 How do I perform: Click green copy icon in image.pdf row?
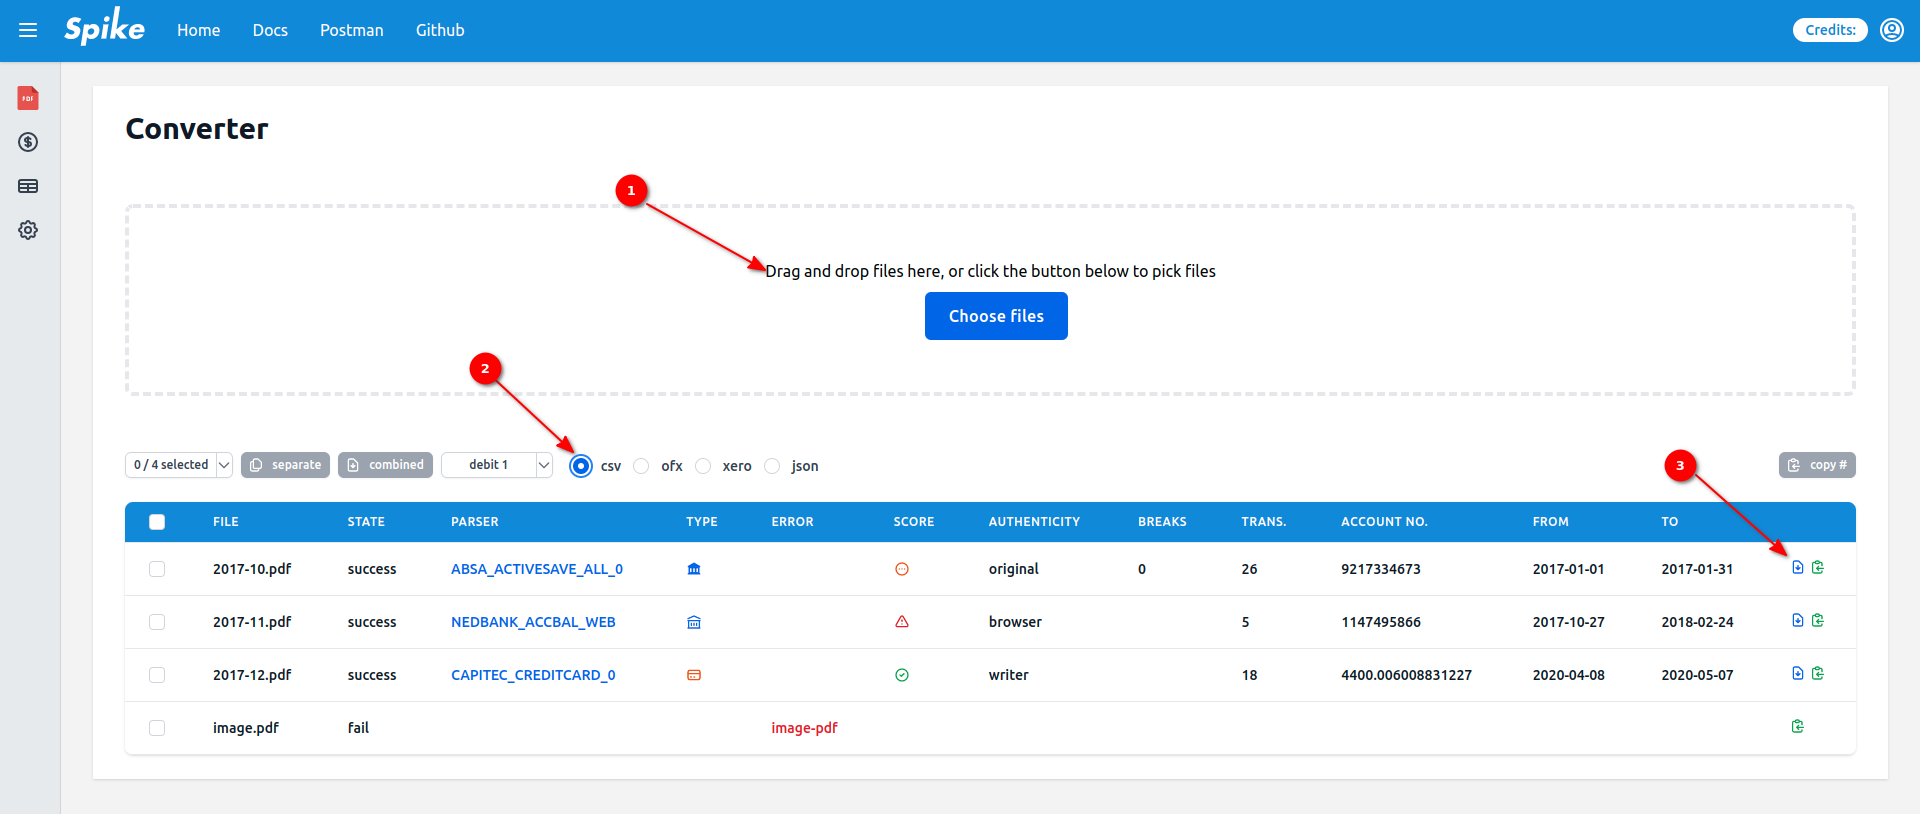[x=1797, y=727]
